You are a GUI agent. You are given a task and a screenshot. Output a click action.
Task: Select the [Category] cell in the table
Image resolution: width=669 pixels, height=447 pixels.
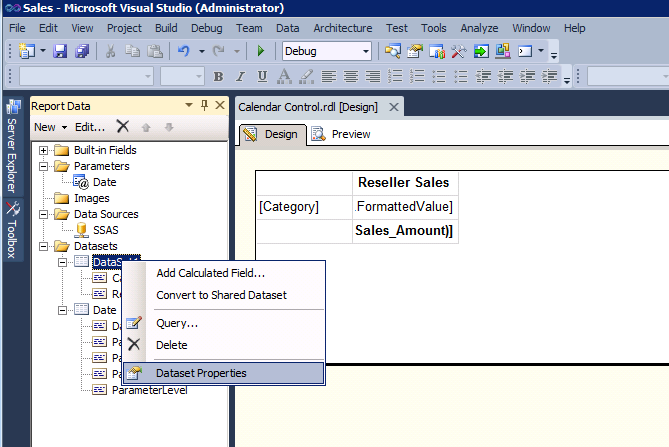(289, 207)
